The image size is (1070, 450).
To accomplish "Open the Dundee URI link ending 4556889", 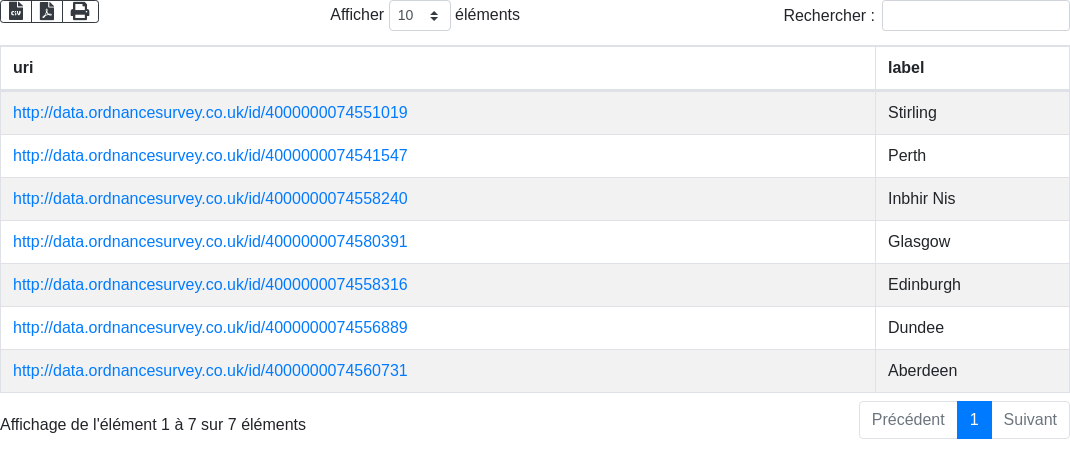I will point(210,328).
